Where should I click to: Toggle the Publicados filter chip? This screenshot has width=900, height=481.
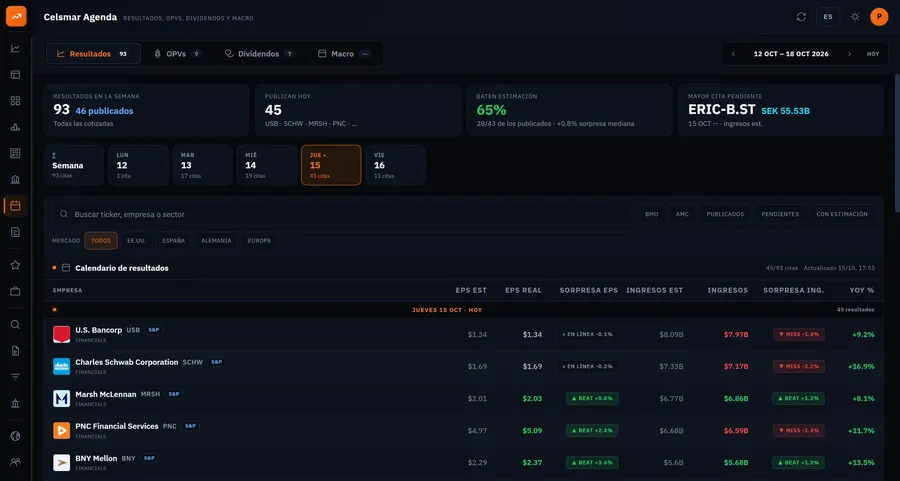[725, 214]
